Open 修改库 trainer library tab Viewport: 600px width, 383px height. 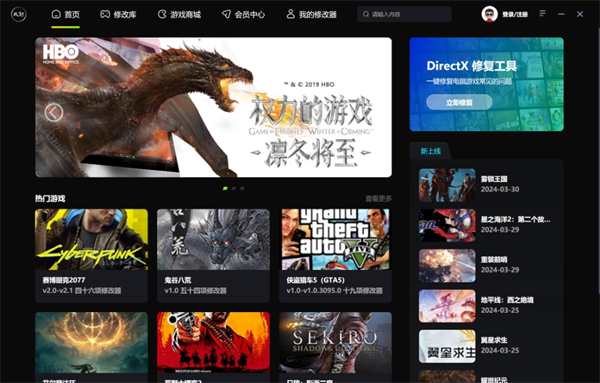pyautogui.click(x=118, y=15)
